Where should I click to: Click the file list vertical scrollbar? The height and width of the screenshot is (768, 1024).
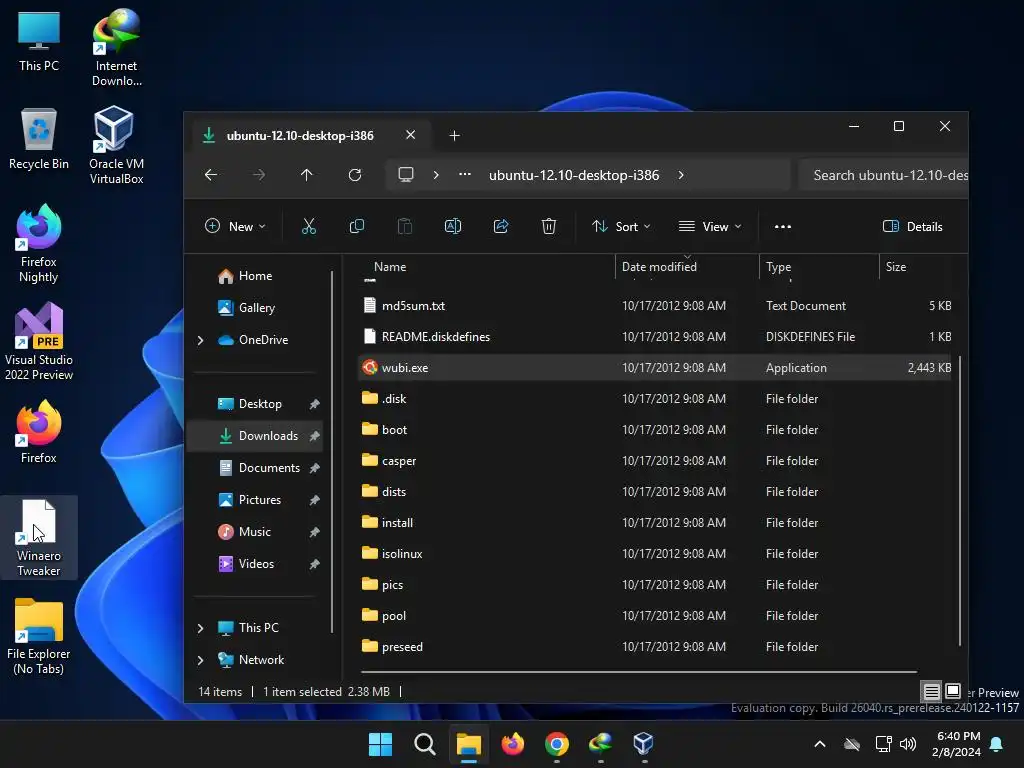coord(960,500)
